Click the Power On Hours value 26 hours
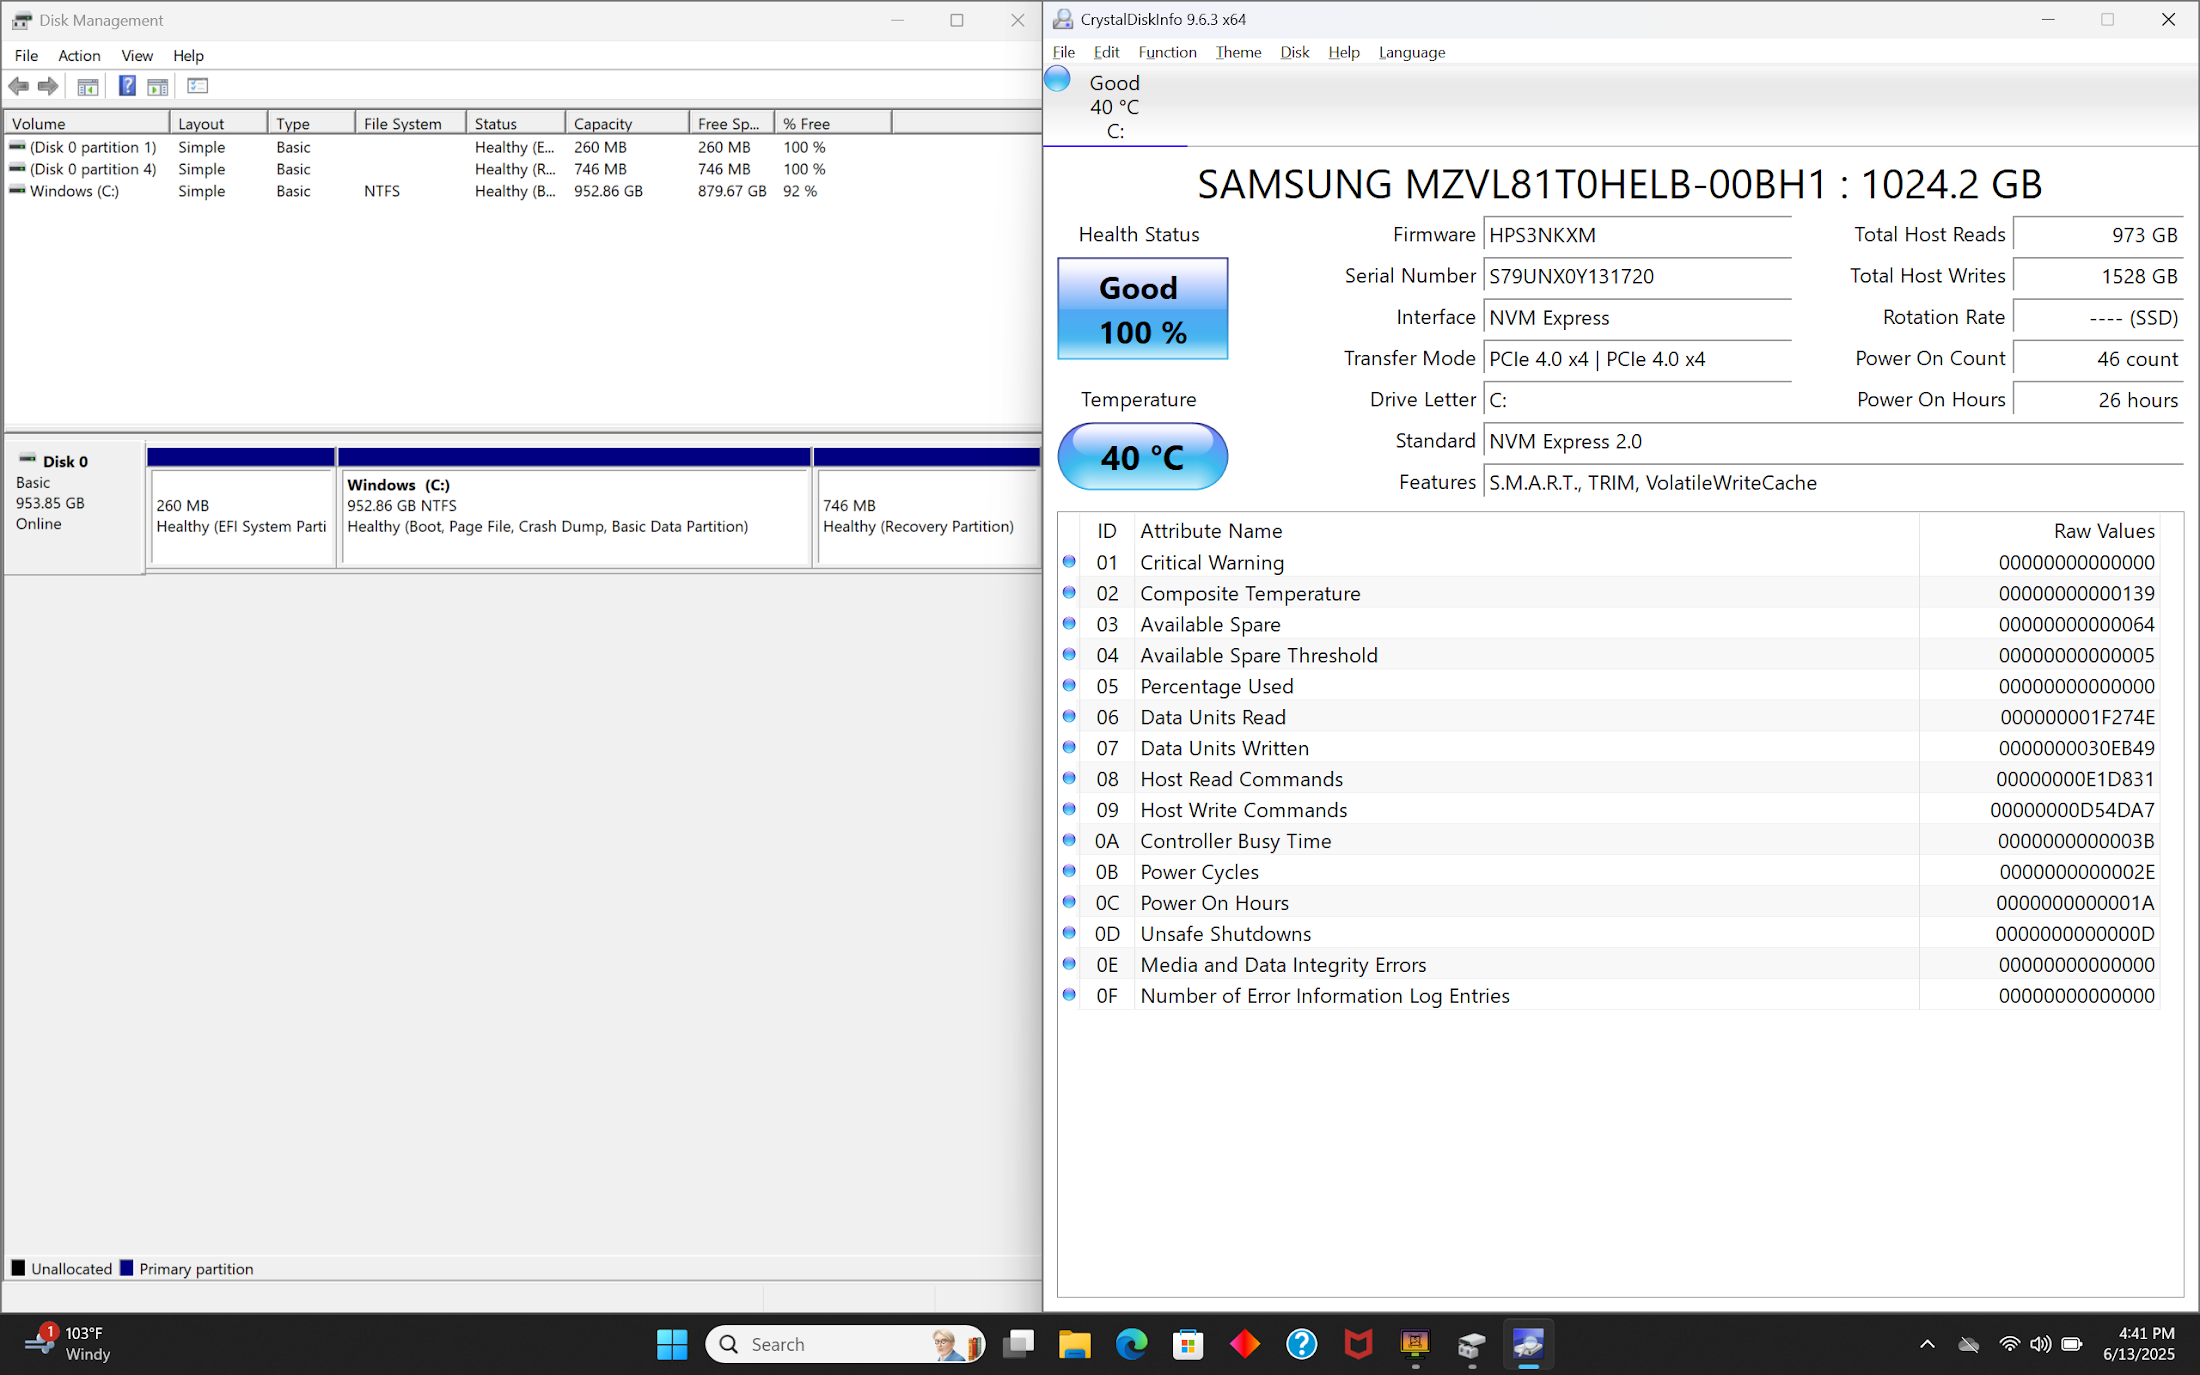Viewport: 2200px width, 1375px height. 2097,400
